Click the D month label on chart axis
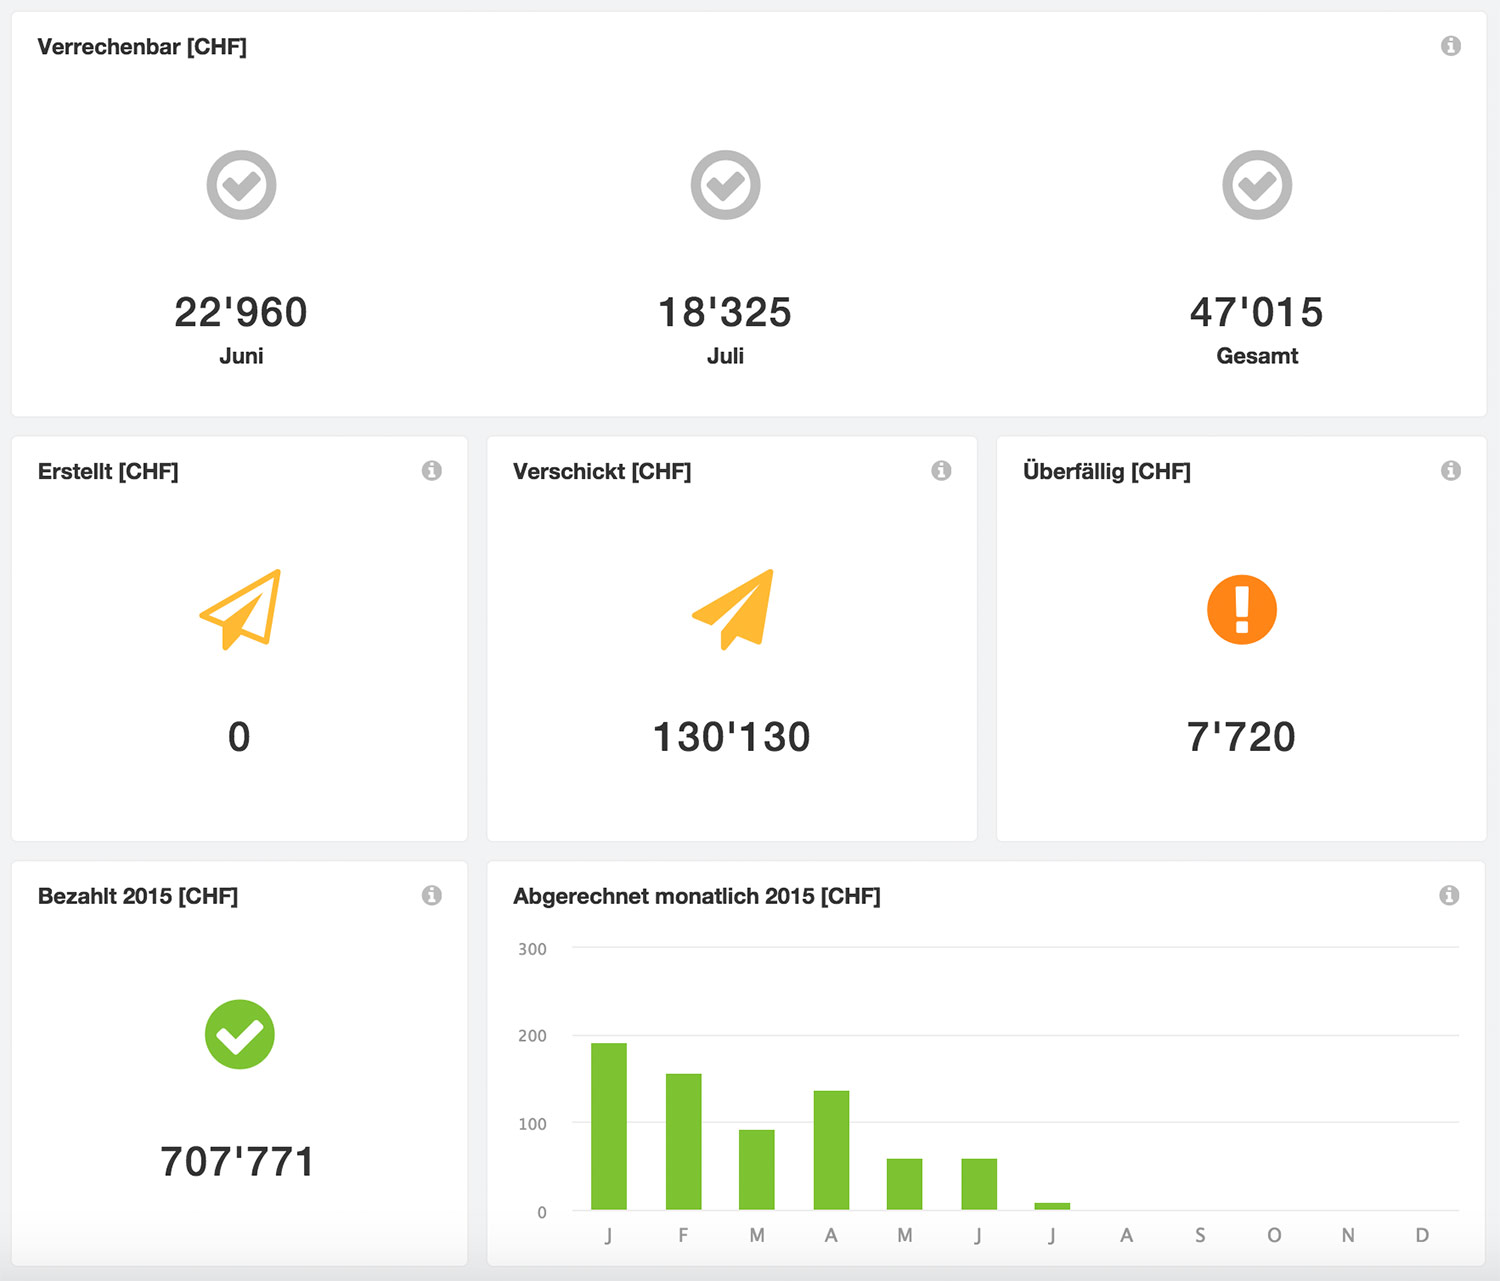 tap(1422, 1235)
